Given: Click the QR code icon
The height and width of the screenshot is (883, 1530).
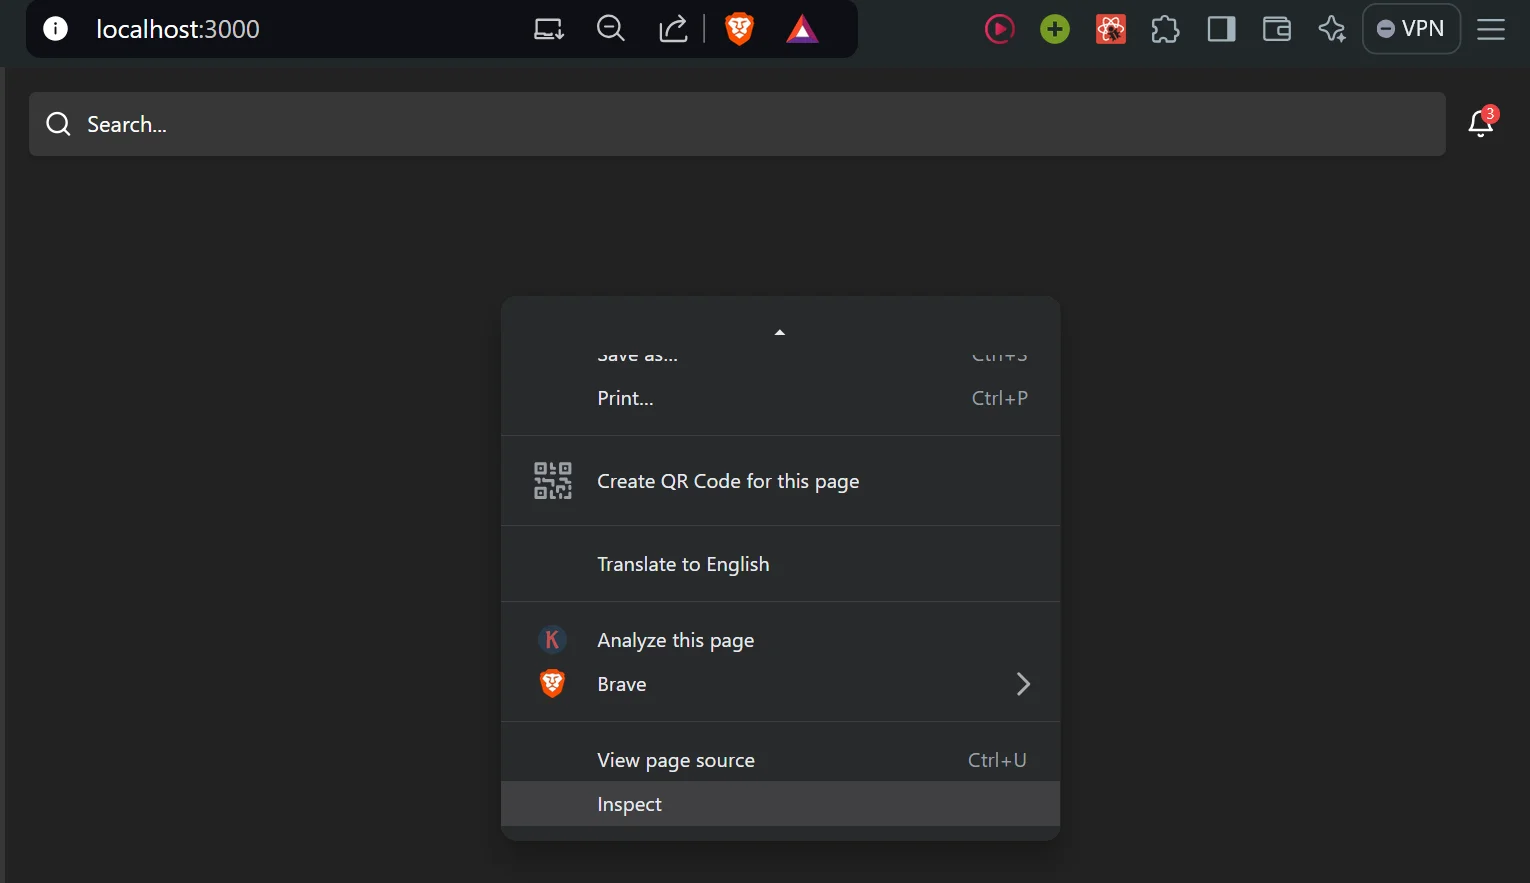Looking at the screenshot, I should pyautogui.click(x=553, y=481).
